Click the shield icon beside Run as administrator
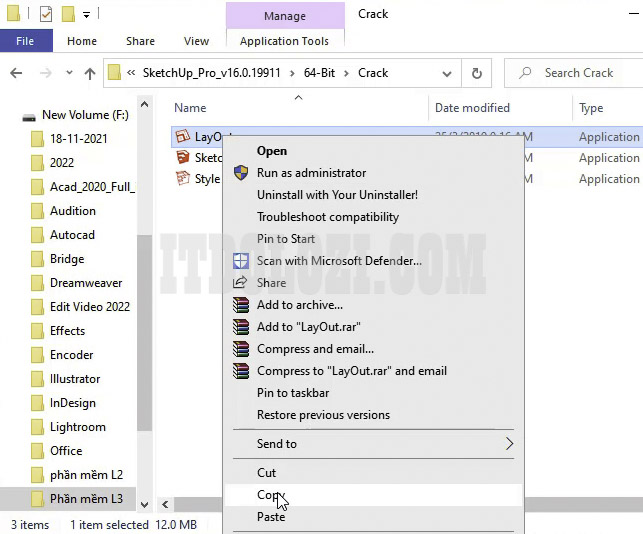Viewport: 643px width, 534px height. click(240, 173)
